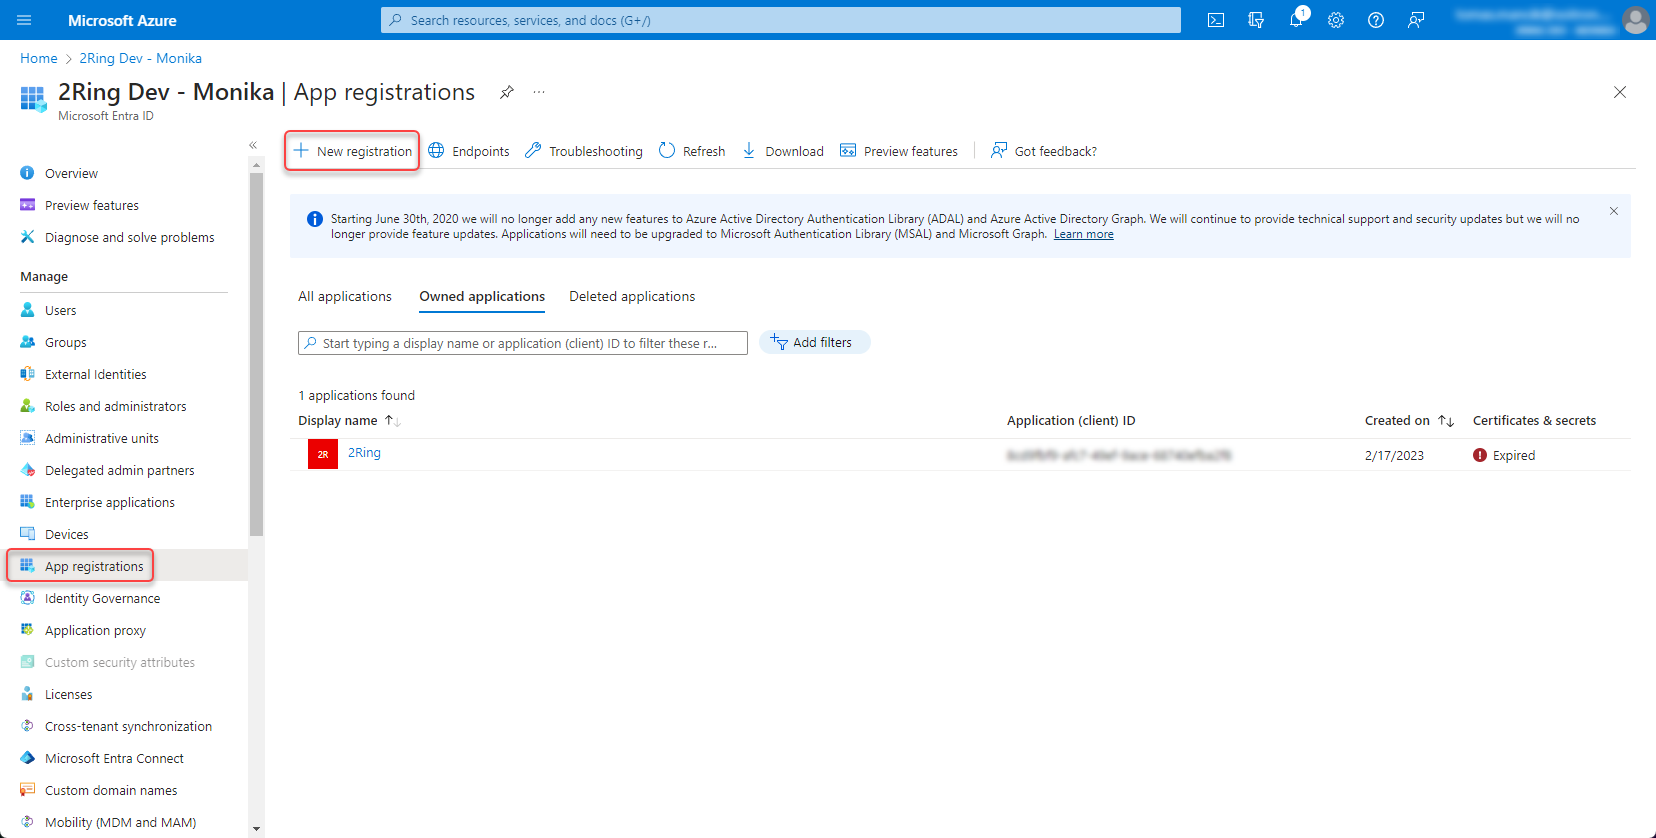This screenshot has height=838, width=1656.
Task: Click the 2Ring app red thumbnail icon
Action: pyautogui.click(x=322, y=454)
